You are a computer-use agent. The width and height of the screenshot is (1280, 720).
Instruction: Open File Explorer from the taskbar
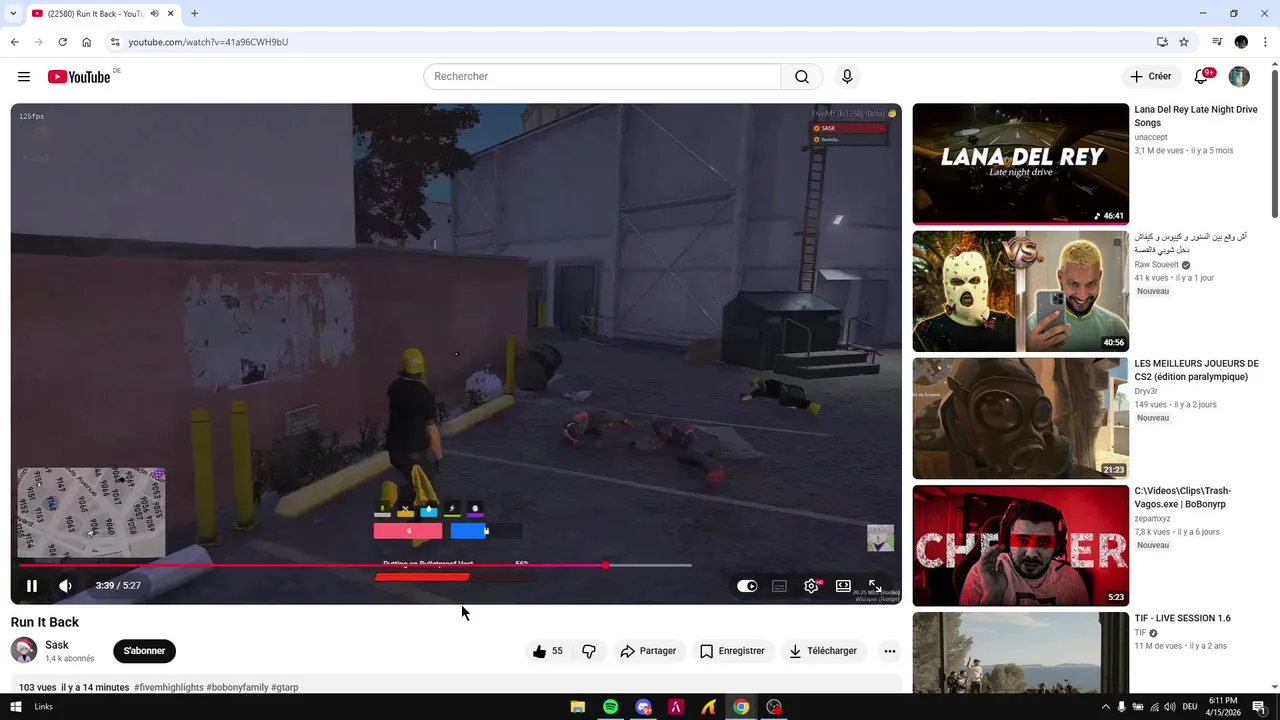point(578,707)
